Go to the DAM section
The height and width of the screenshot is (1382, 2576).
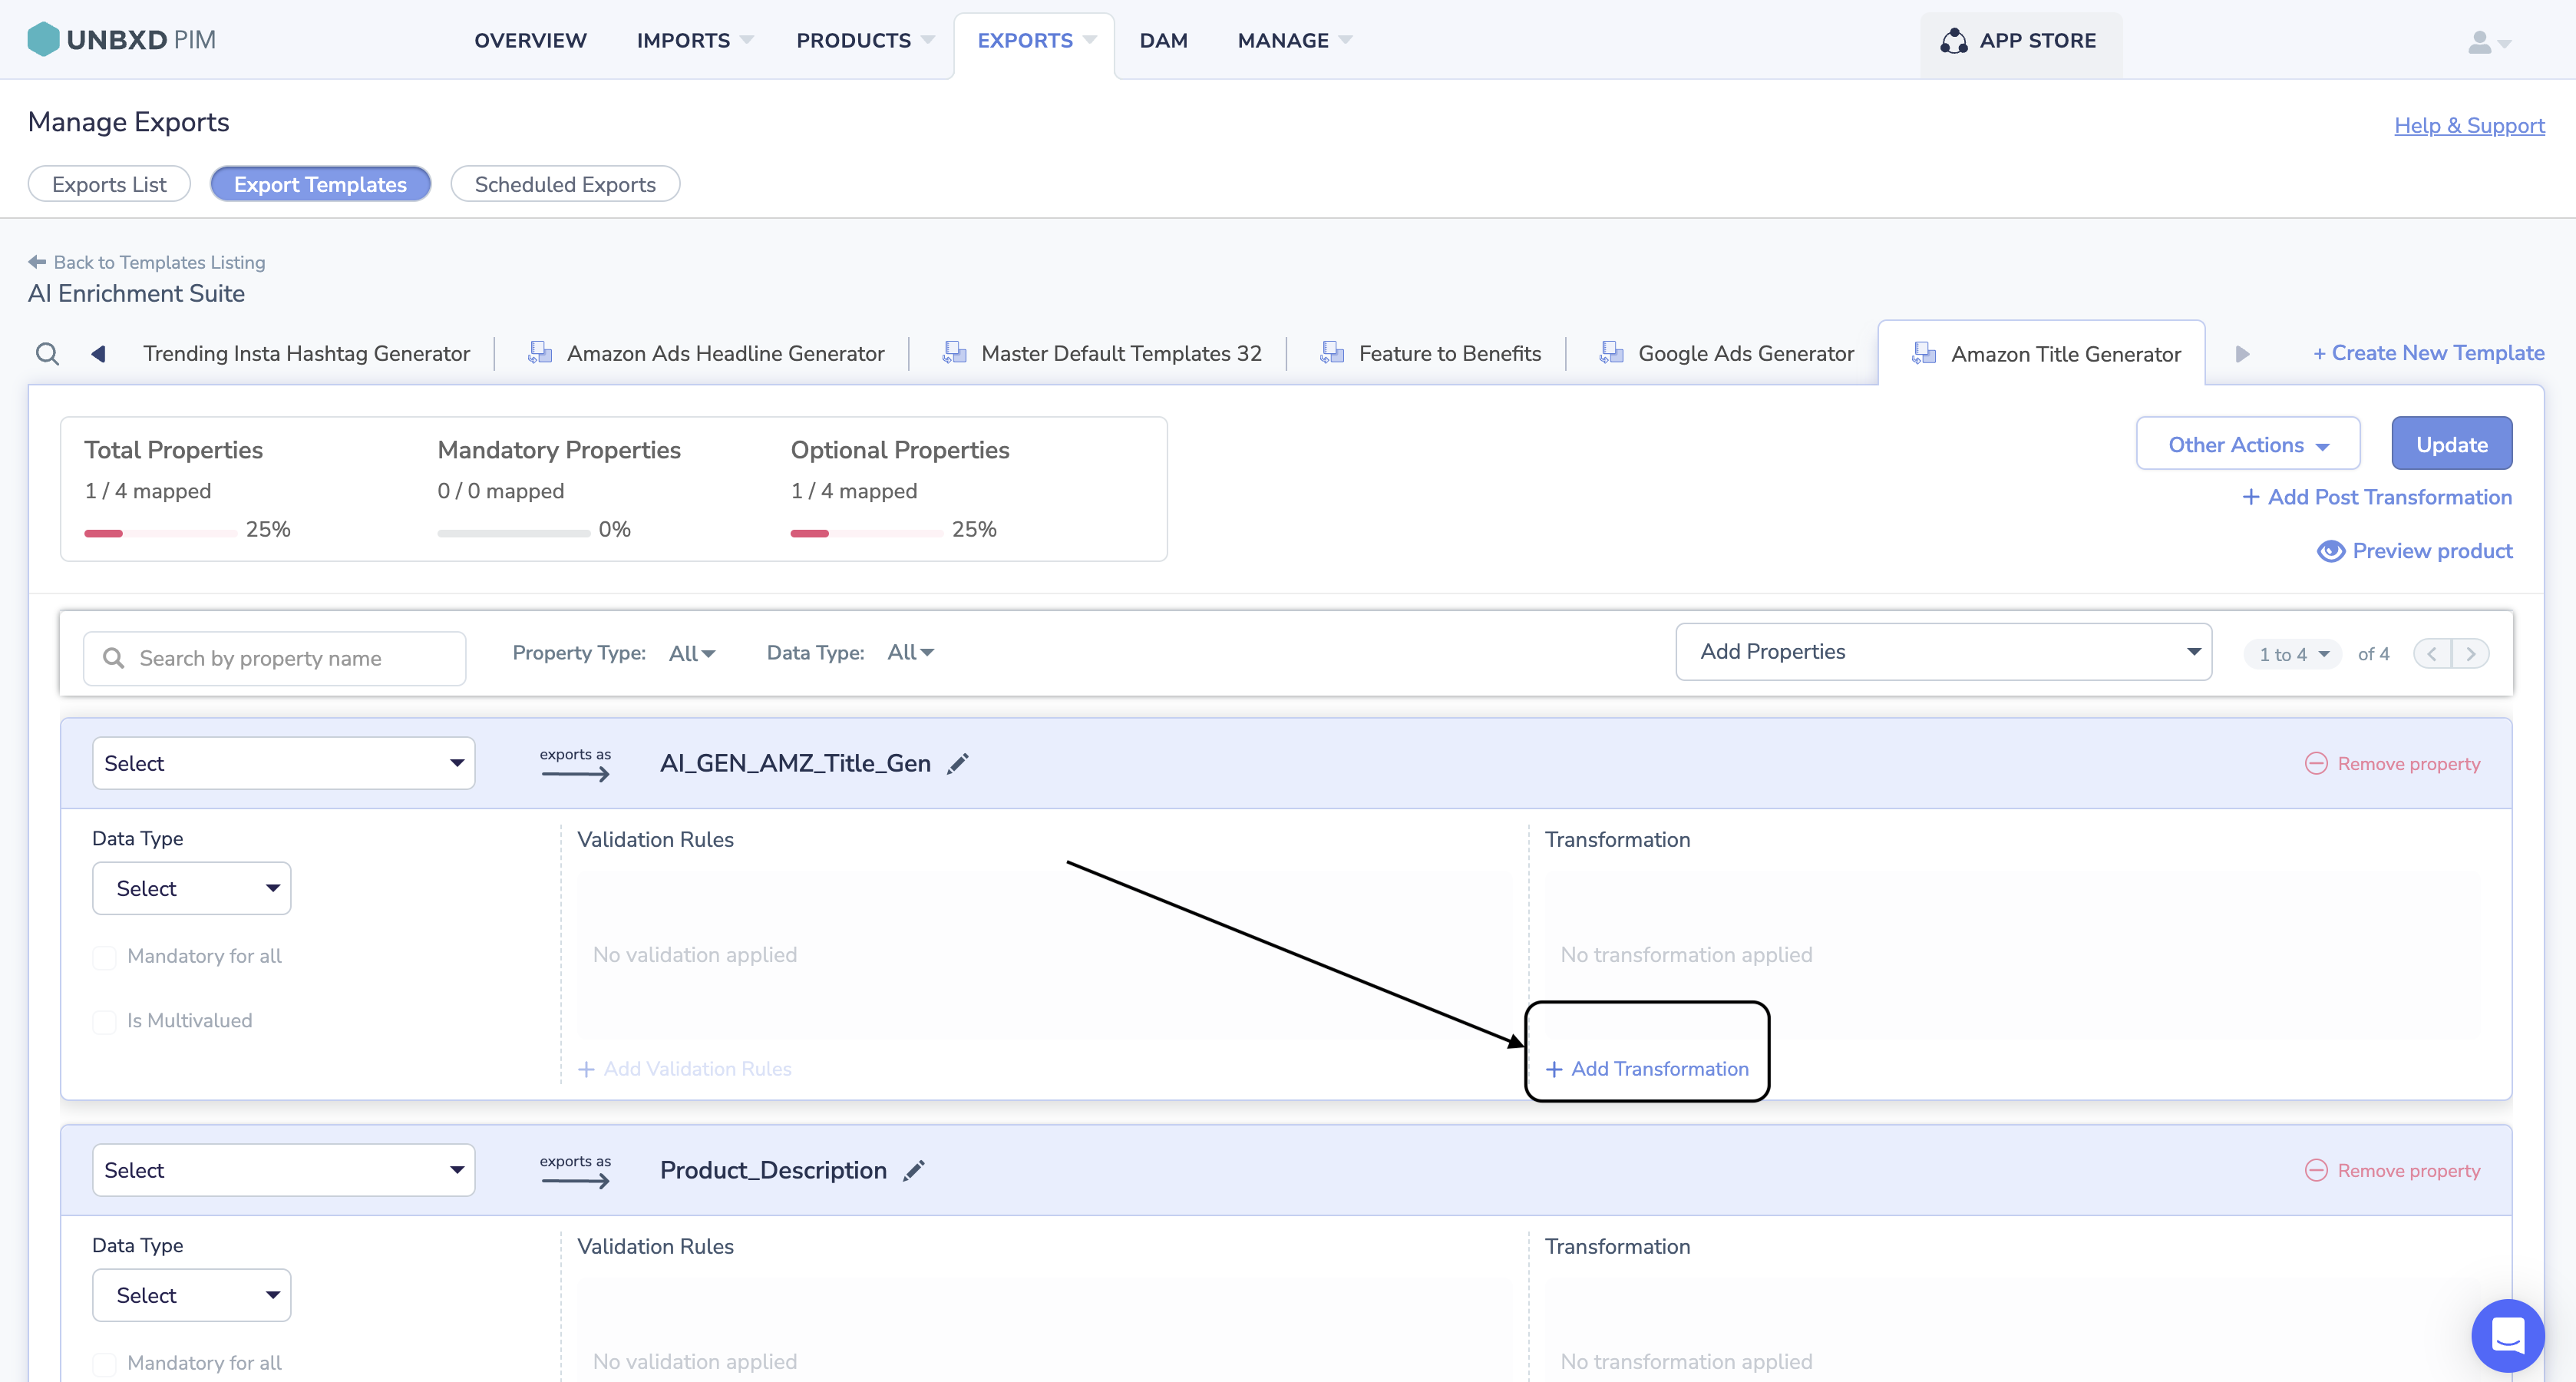pos(1164,41)
